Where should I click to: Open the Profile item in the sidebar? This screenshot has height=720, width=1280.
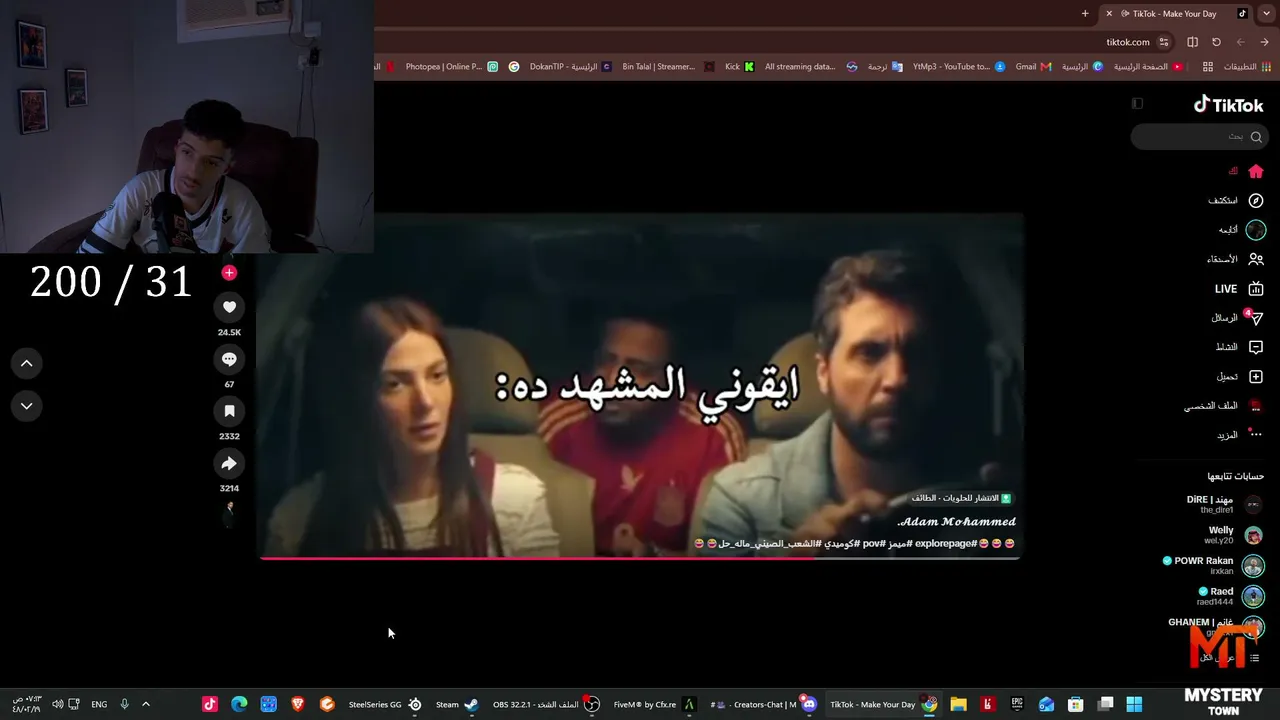(1224, 406)
